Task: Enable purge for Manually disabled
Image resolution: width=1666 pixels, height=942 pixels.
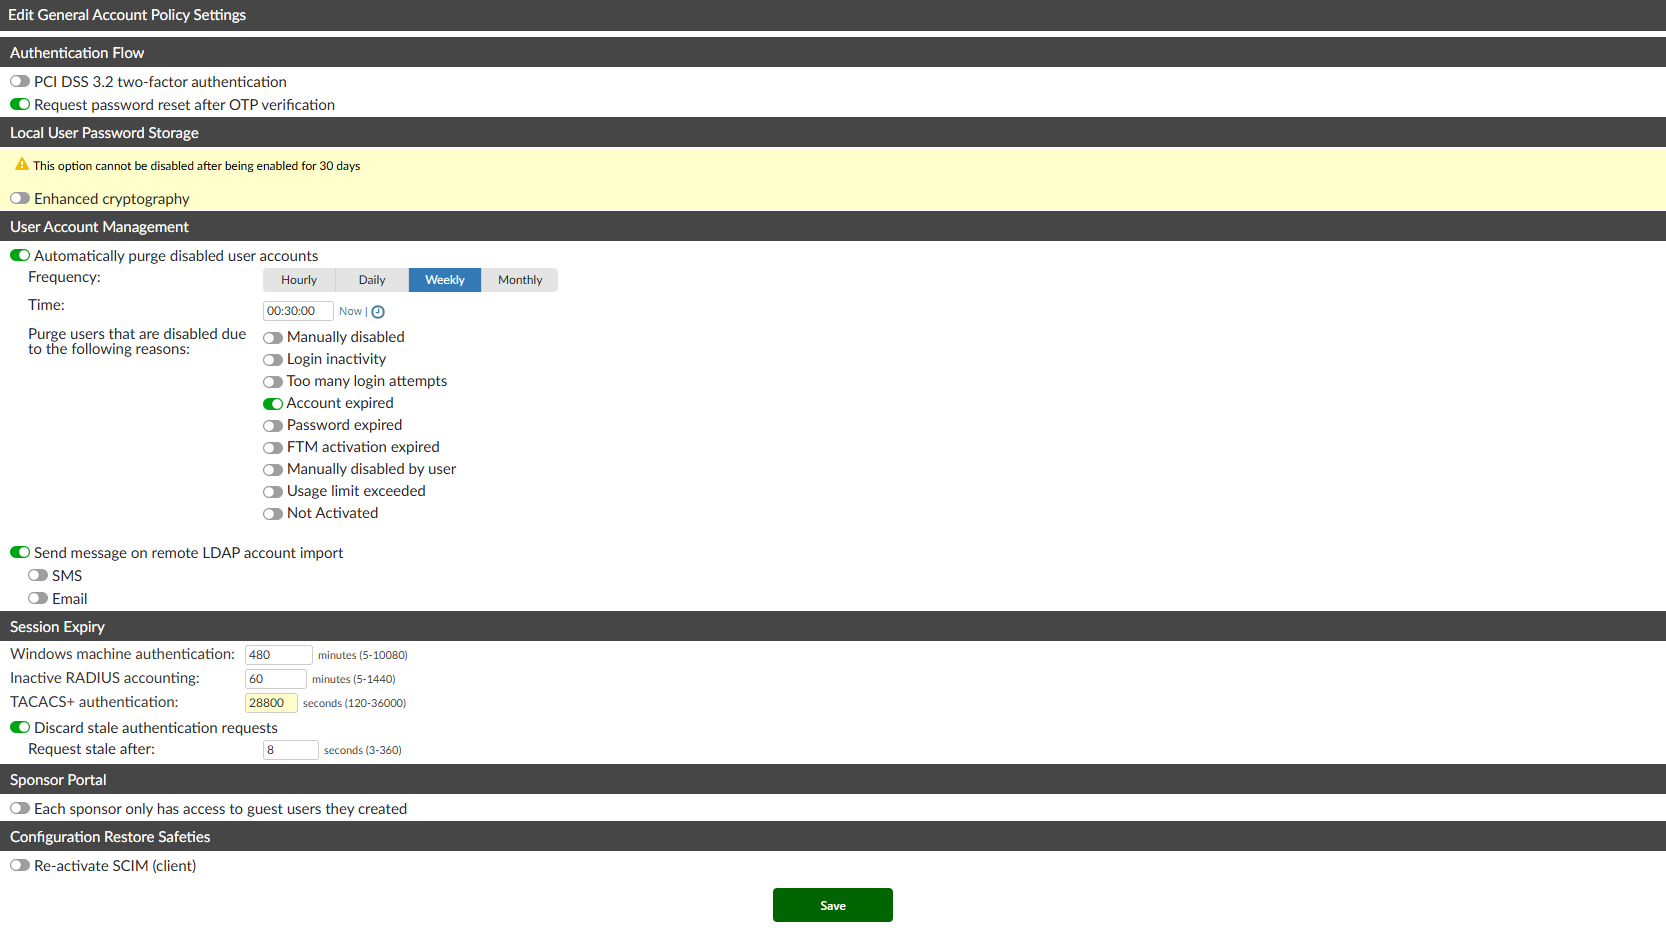Action: click(x=273, y=338)
